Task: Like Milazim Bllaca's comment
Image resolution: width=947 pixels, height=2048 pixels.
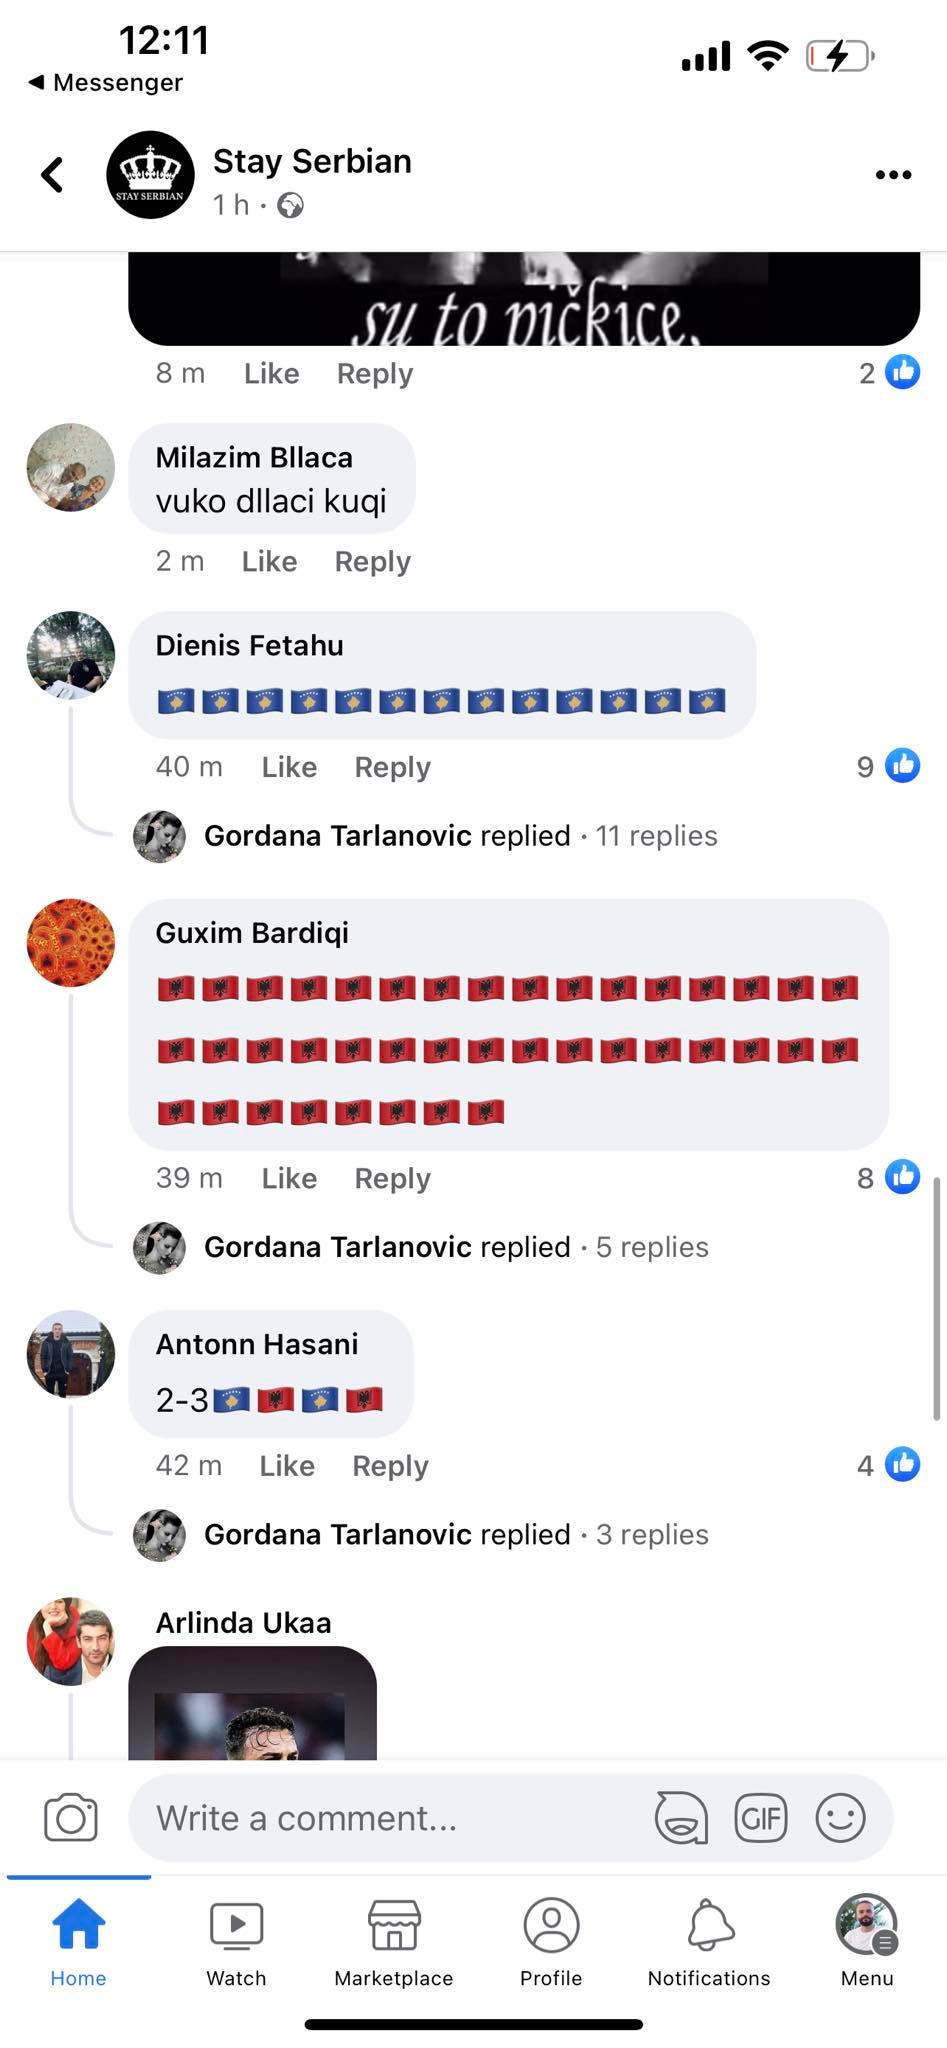Action: pos(269,562)
